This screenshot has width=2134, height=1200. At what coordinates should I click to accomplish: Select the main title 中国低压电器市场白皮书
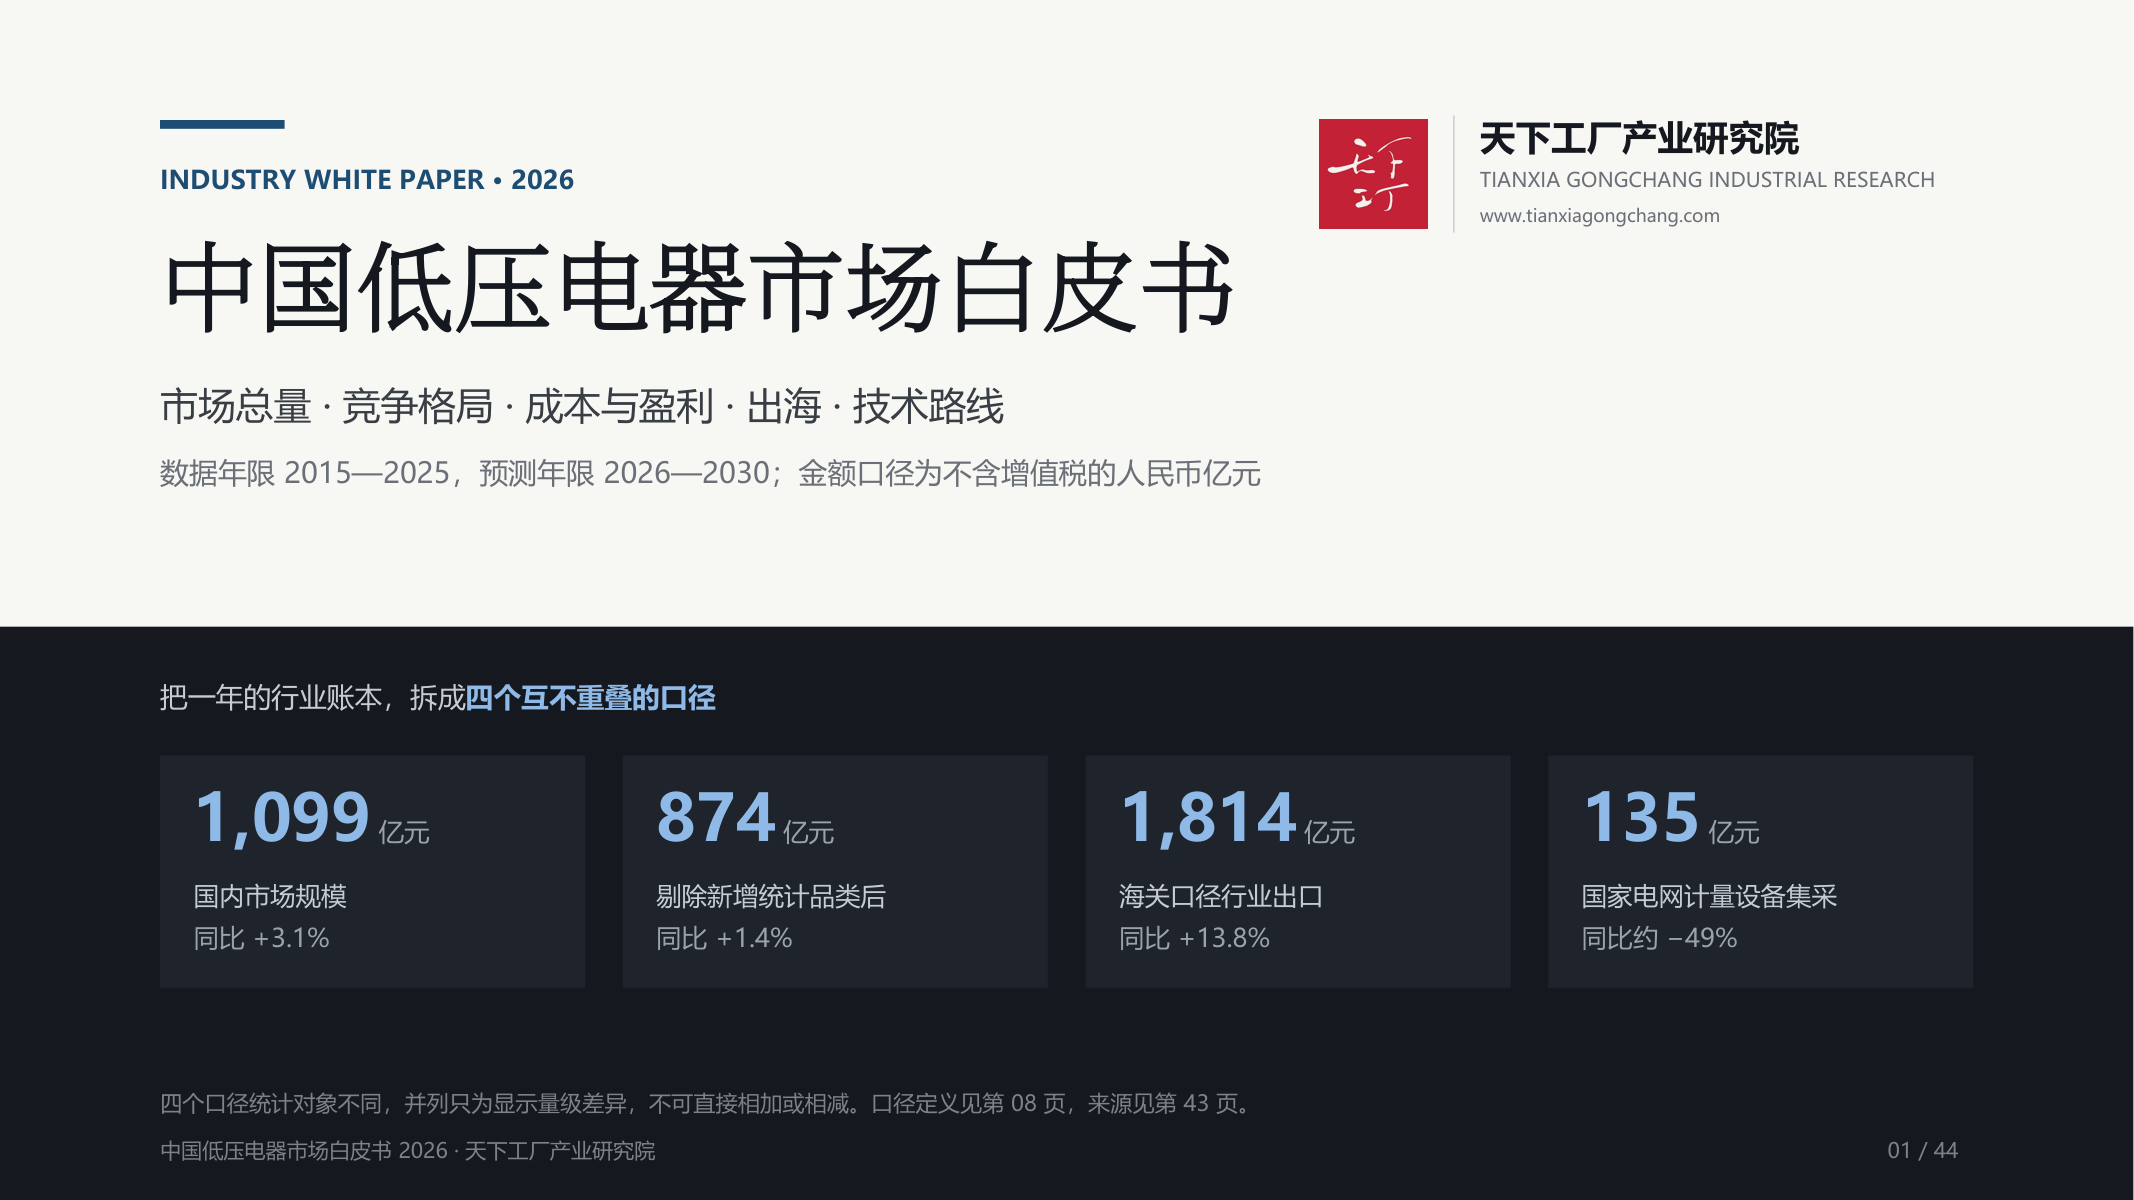click(x=699, y=288)
